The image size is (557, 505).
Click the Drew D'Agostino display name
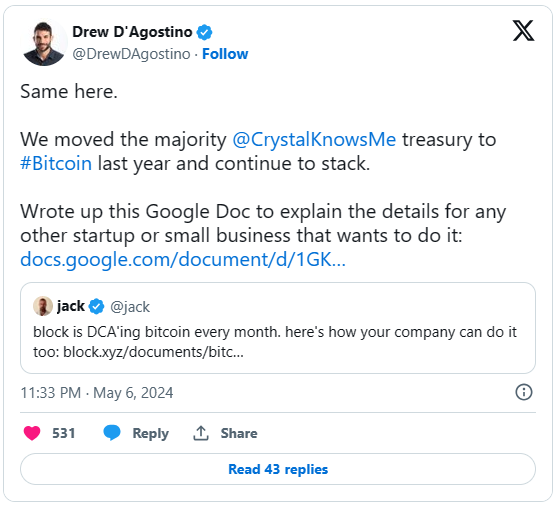coord(133,32)
